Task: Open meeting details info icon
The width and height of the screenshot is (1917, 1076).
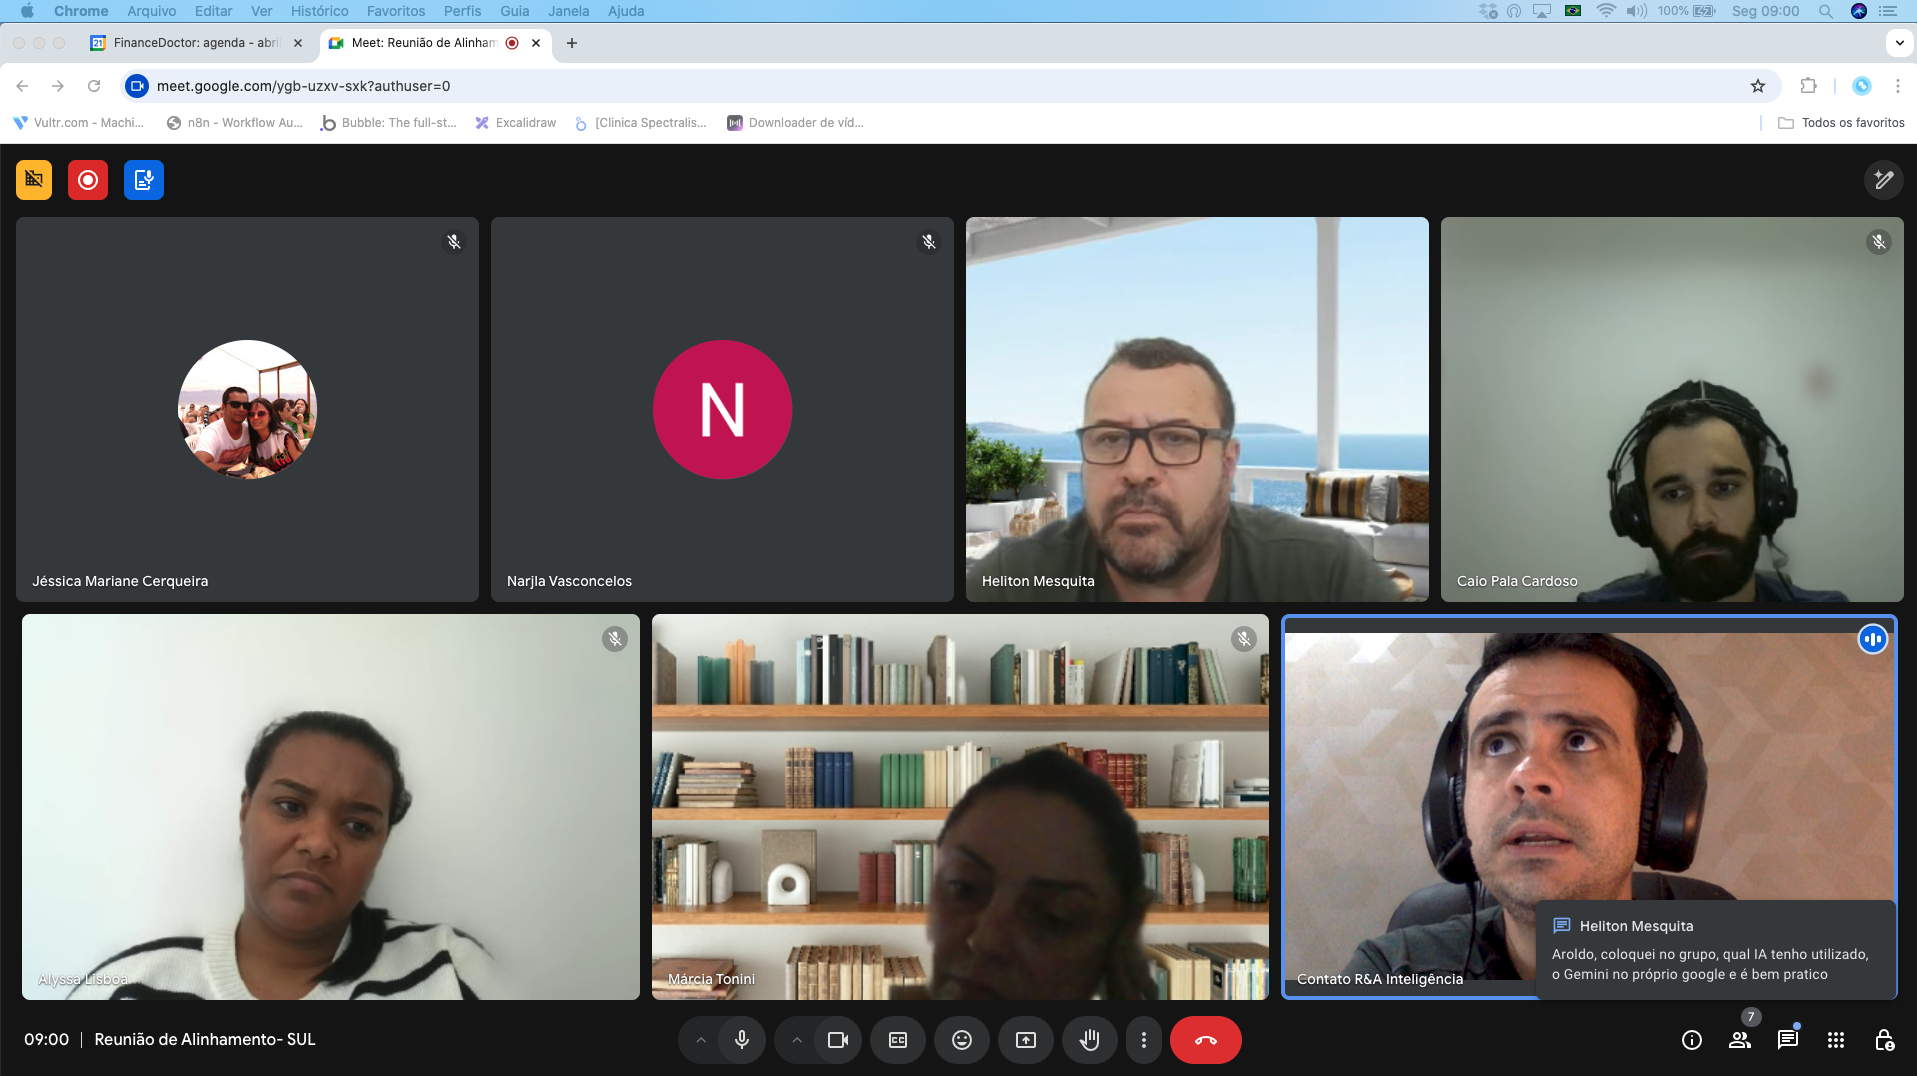Action: [1692, 1040]
